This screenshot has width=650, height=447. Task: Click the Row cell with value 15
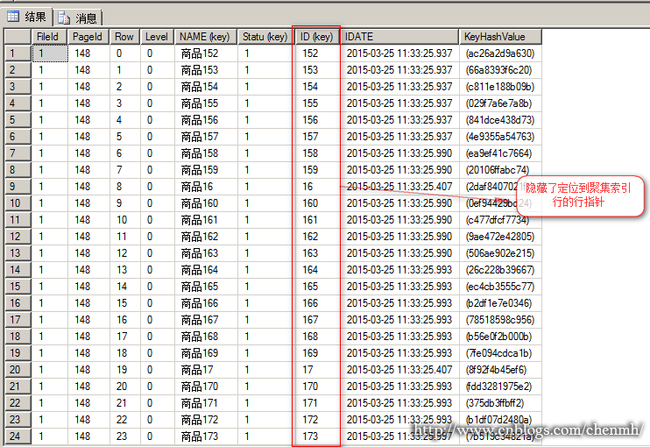point(125,303)
